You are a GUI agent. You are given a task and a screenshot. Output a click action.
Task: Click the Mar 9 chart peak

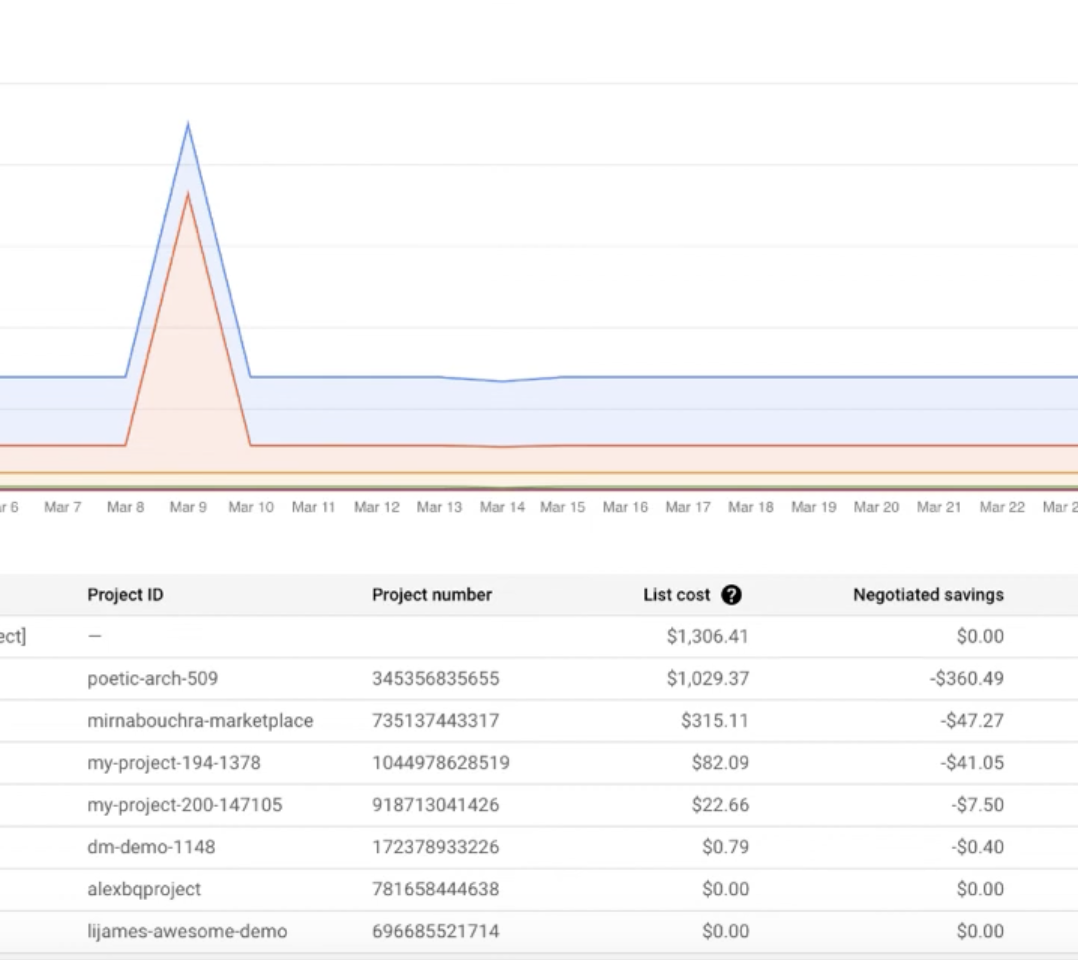(x=187, y=122)
